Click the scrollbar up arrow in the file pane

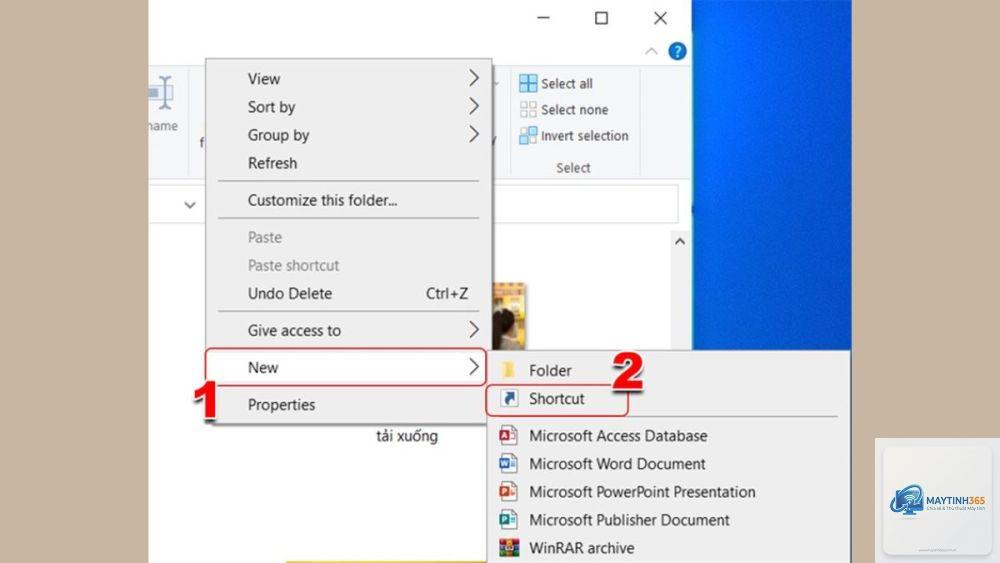pyautogui.click(x=680, y=241)
